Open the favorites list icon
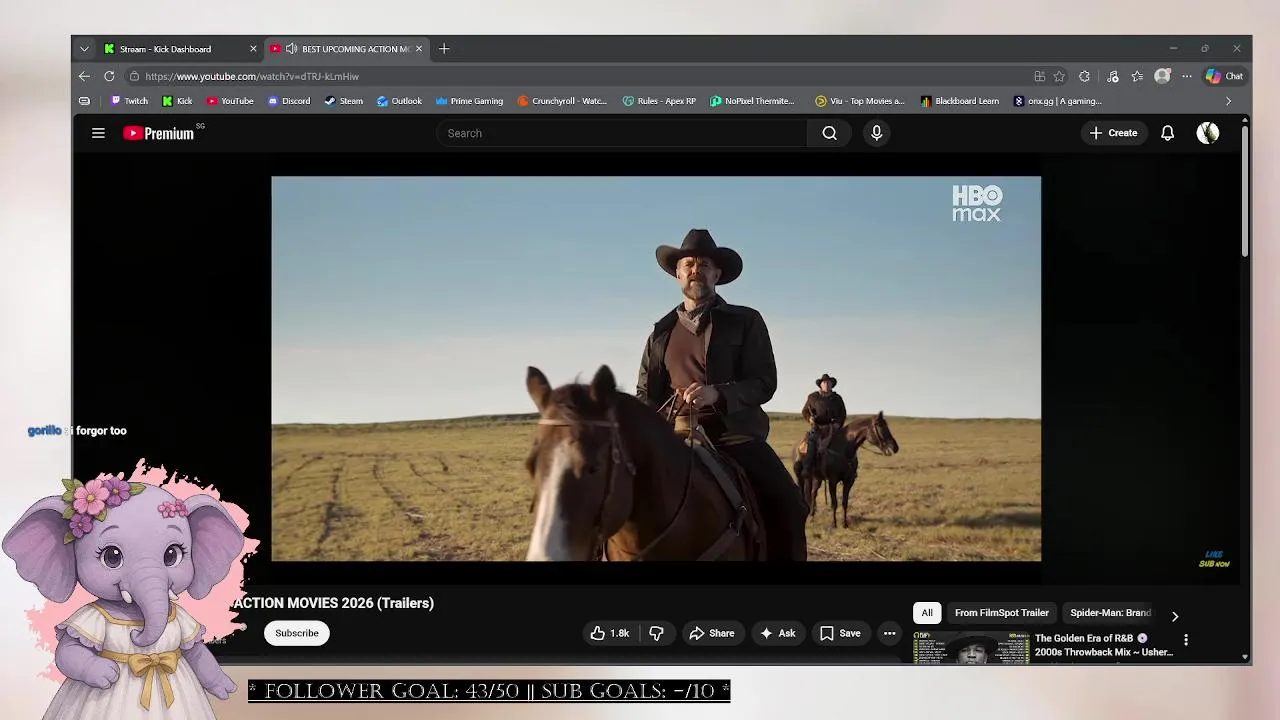The width and height of the screenshot is (1280, 720). click(x=1137, y=76)
